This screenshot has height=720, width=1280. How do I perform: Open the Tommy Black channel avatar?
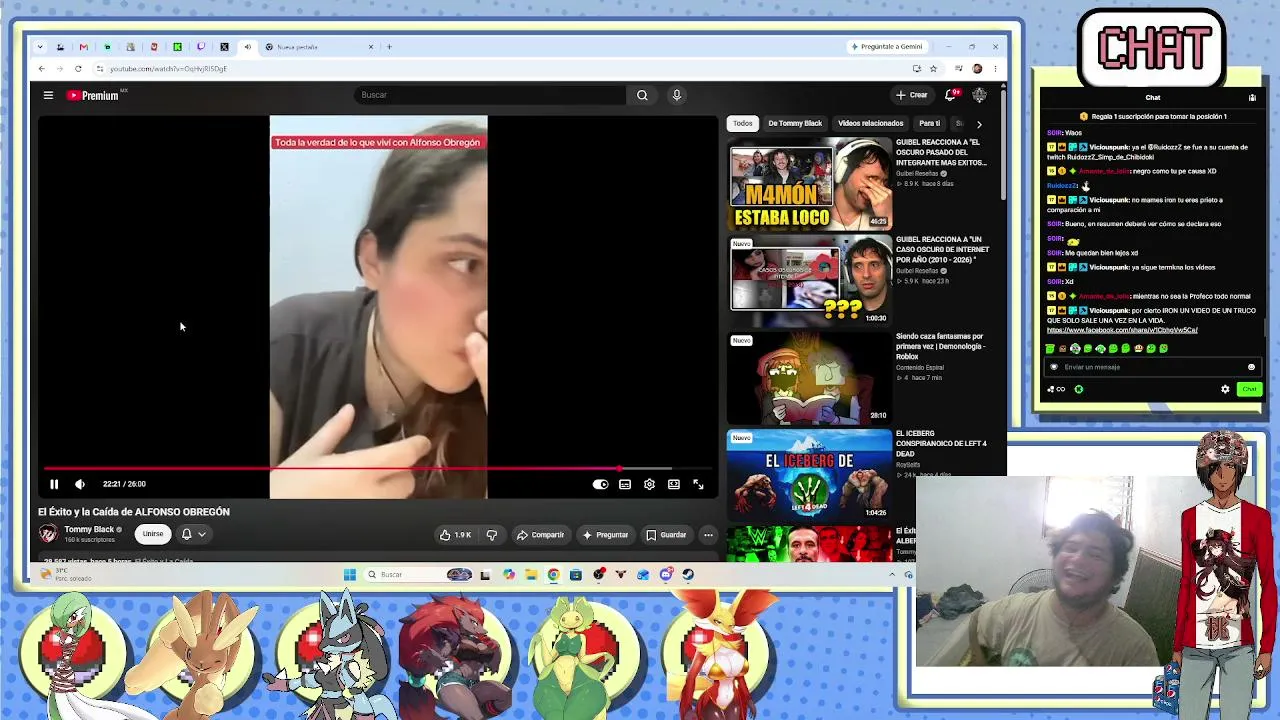point(46,534)
